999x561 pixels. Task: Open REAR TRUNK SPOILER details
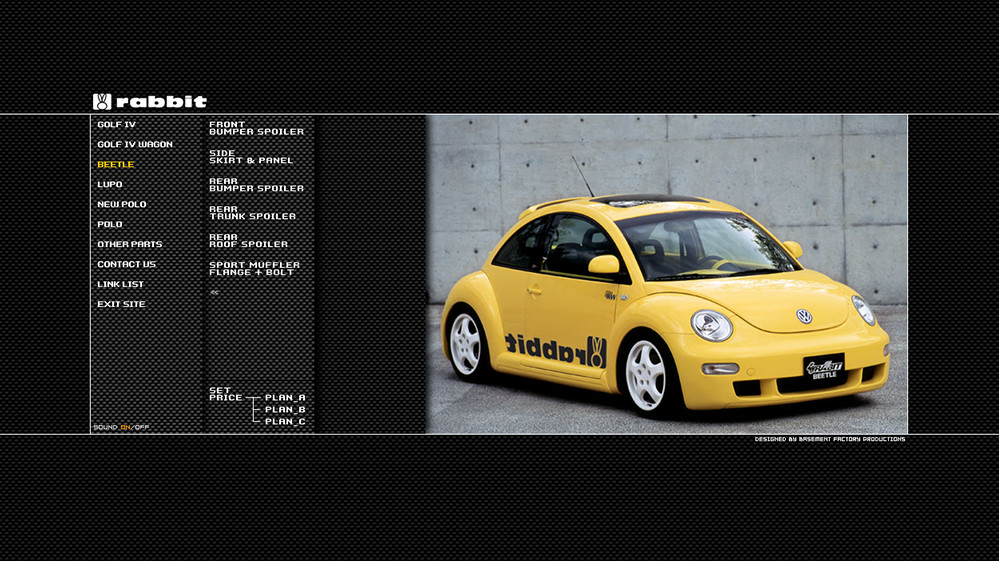coord(253,213)
